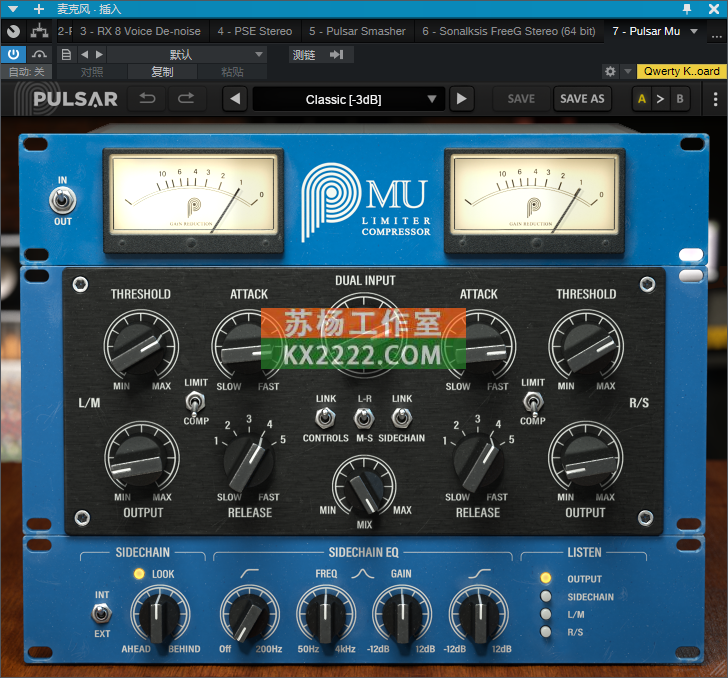Click the 复制 copy button
Image resolution: width=728 pixels, height=678 pixels.
click(162, 72)
